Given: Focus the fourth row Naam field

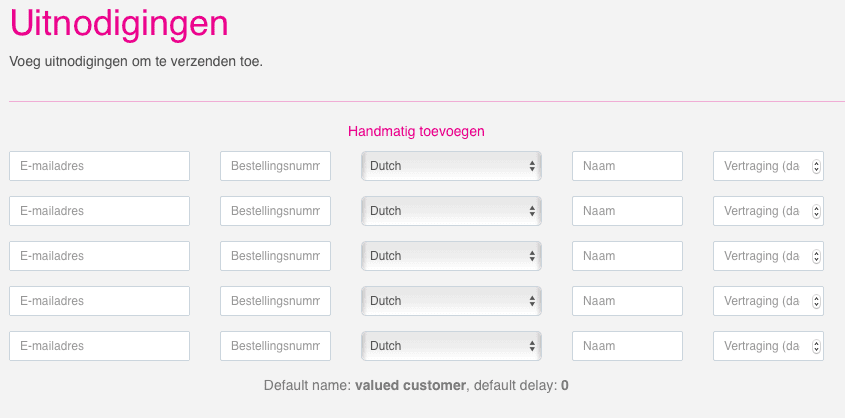Looking at the screenshot, I should pyautogui.click(x=627, y=301).
